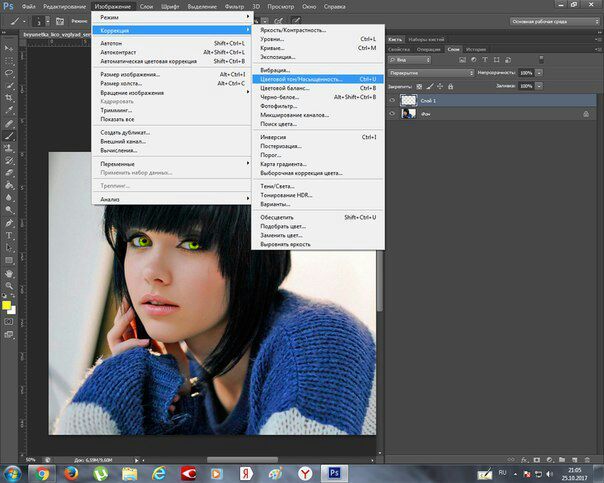Image resolution: width=604 pixels, height=483 pixels.
Task: Select the Blur tool
Action: pos(9,197)
